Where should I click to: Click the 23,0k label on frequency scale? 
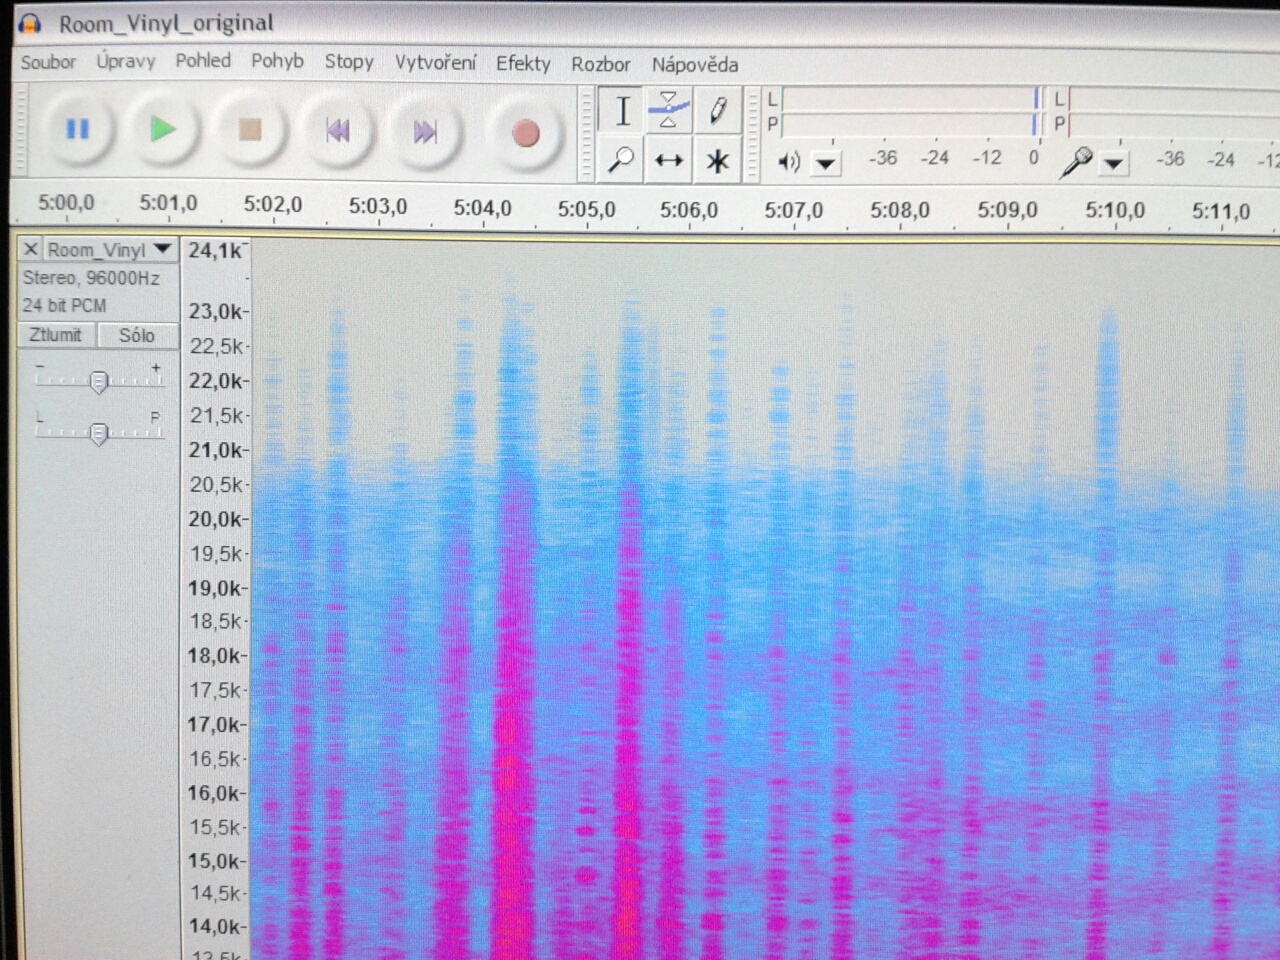pos(217,312)
